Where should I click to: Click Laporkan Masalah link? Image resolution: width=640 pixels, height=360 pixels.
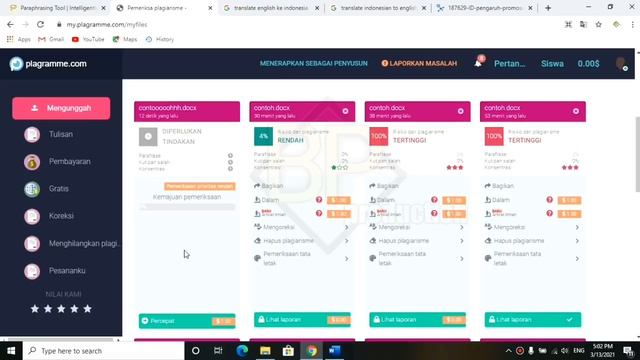(419, 64)
